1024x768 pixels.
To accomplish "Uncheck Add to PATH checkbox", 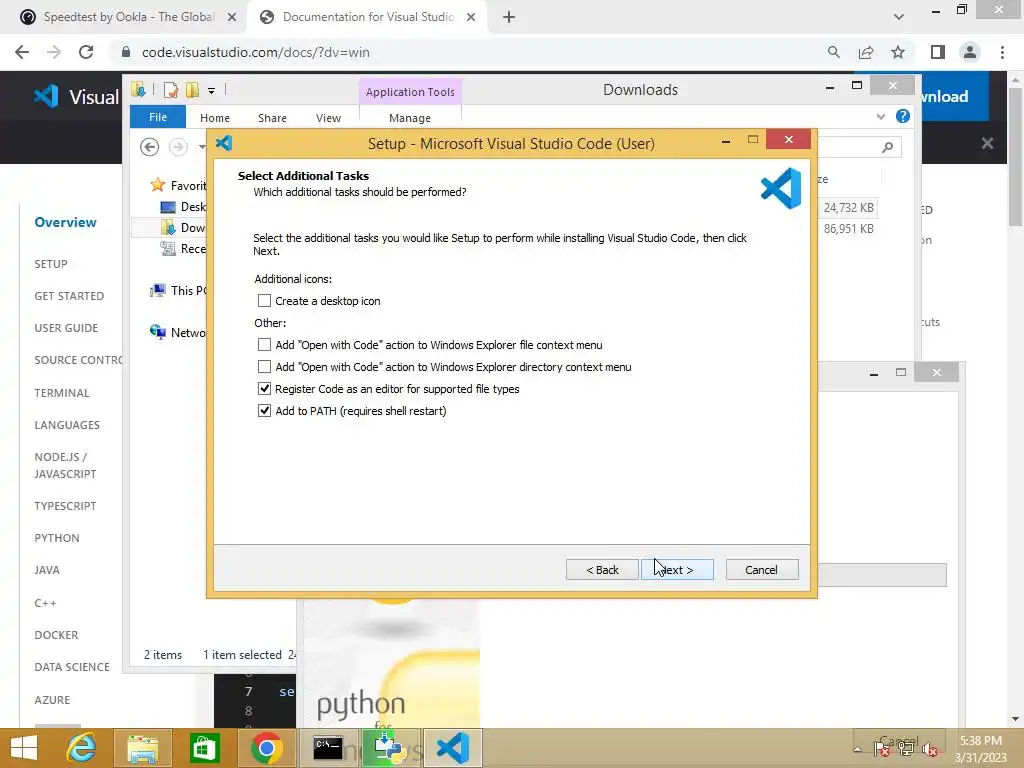I will (x=264, y=411).
